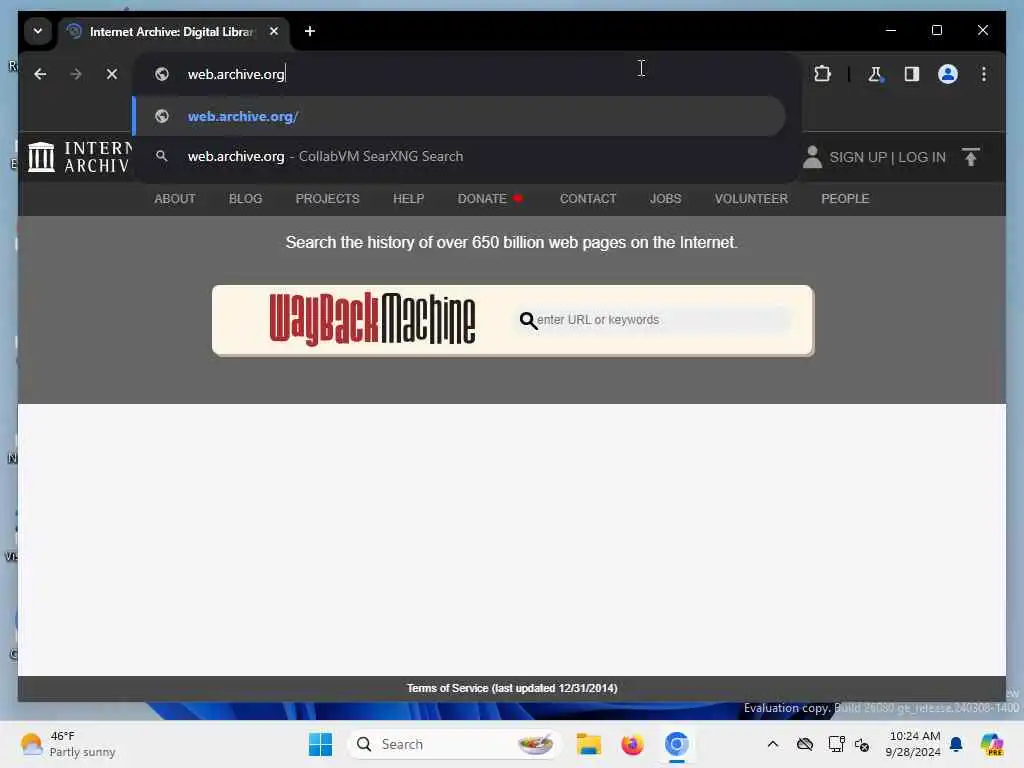Image resolution: width=1024 pixels, height=768 pixels.
Task: Toggle the side panel icon
Action: 912,74
